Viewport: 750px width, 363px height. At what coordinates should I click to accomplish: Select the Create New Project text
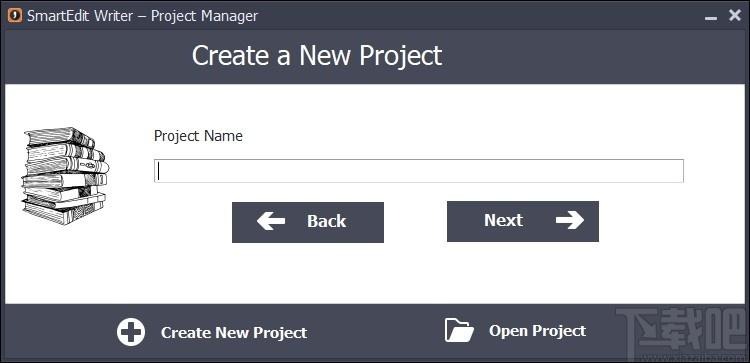coord(234,332)
